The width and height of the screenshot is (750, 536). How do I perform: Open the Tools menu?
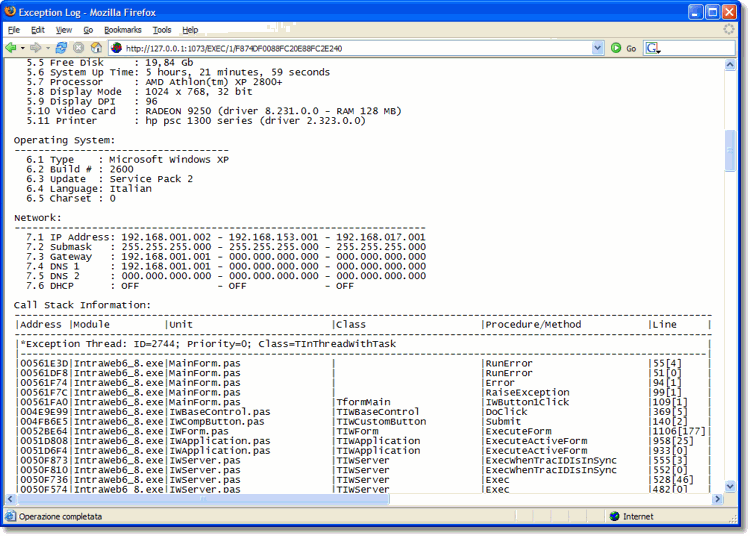pyautogui.click(x=162, y=30)
